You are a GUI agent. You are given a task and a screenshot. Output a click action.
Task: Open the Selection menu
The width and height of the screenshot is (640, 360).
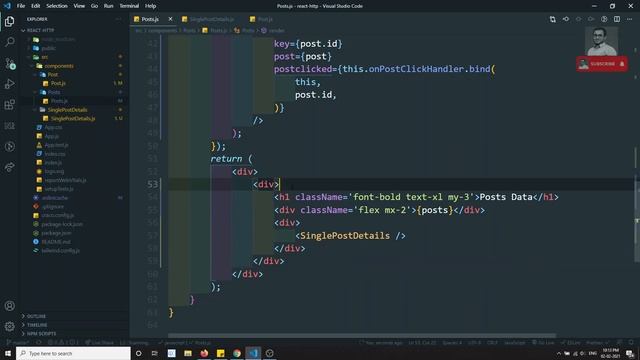pyautogui.click(x=57, y=6)
